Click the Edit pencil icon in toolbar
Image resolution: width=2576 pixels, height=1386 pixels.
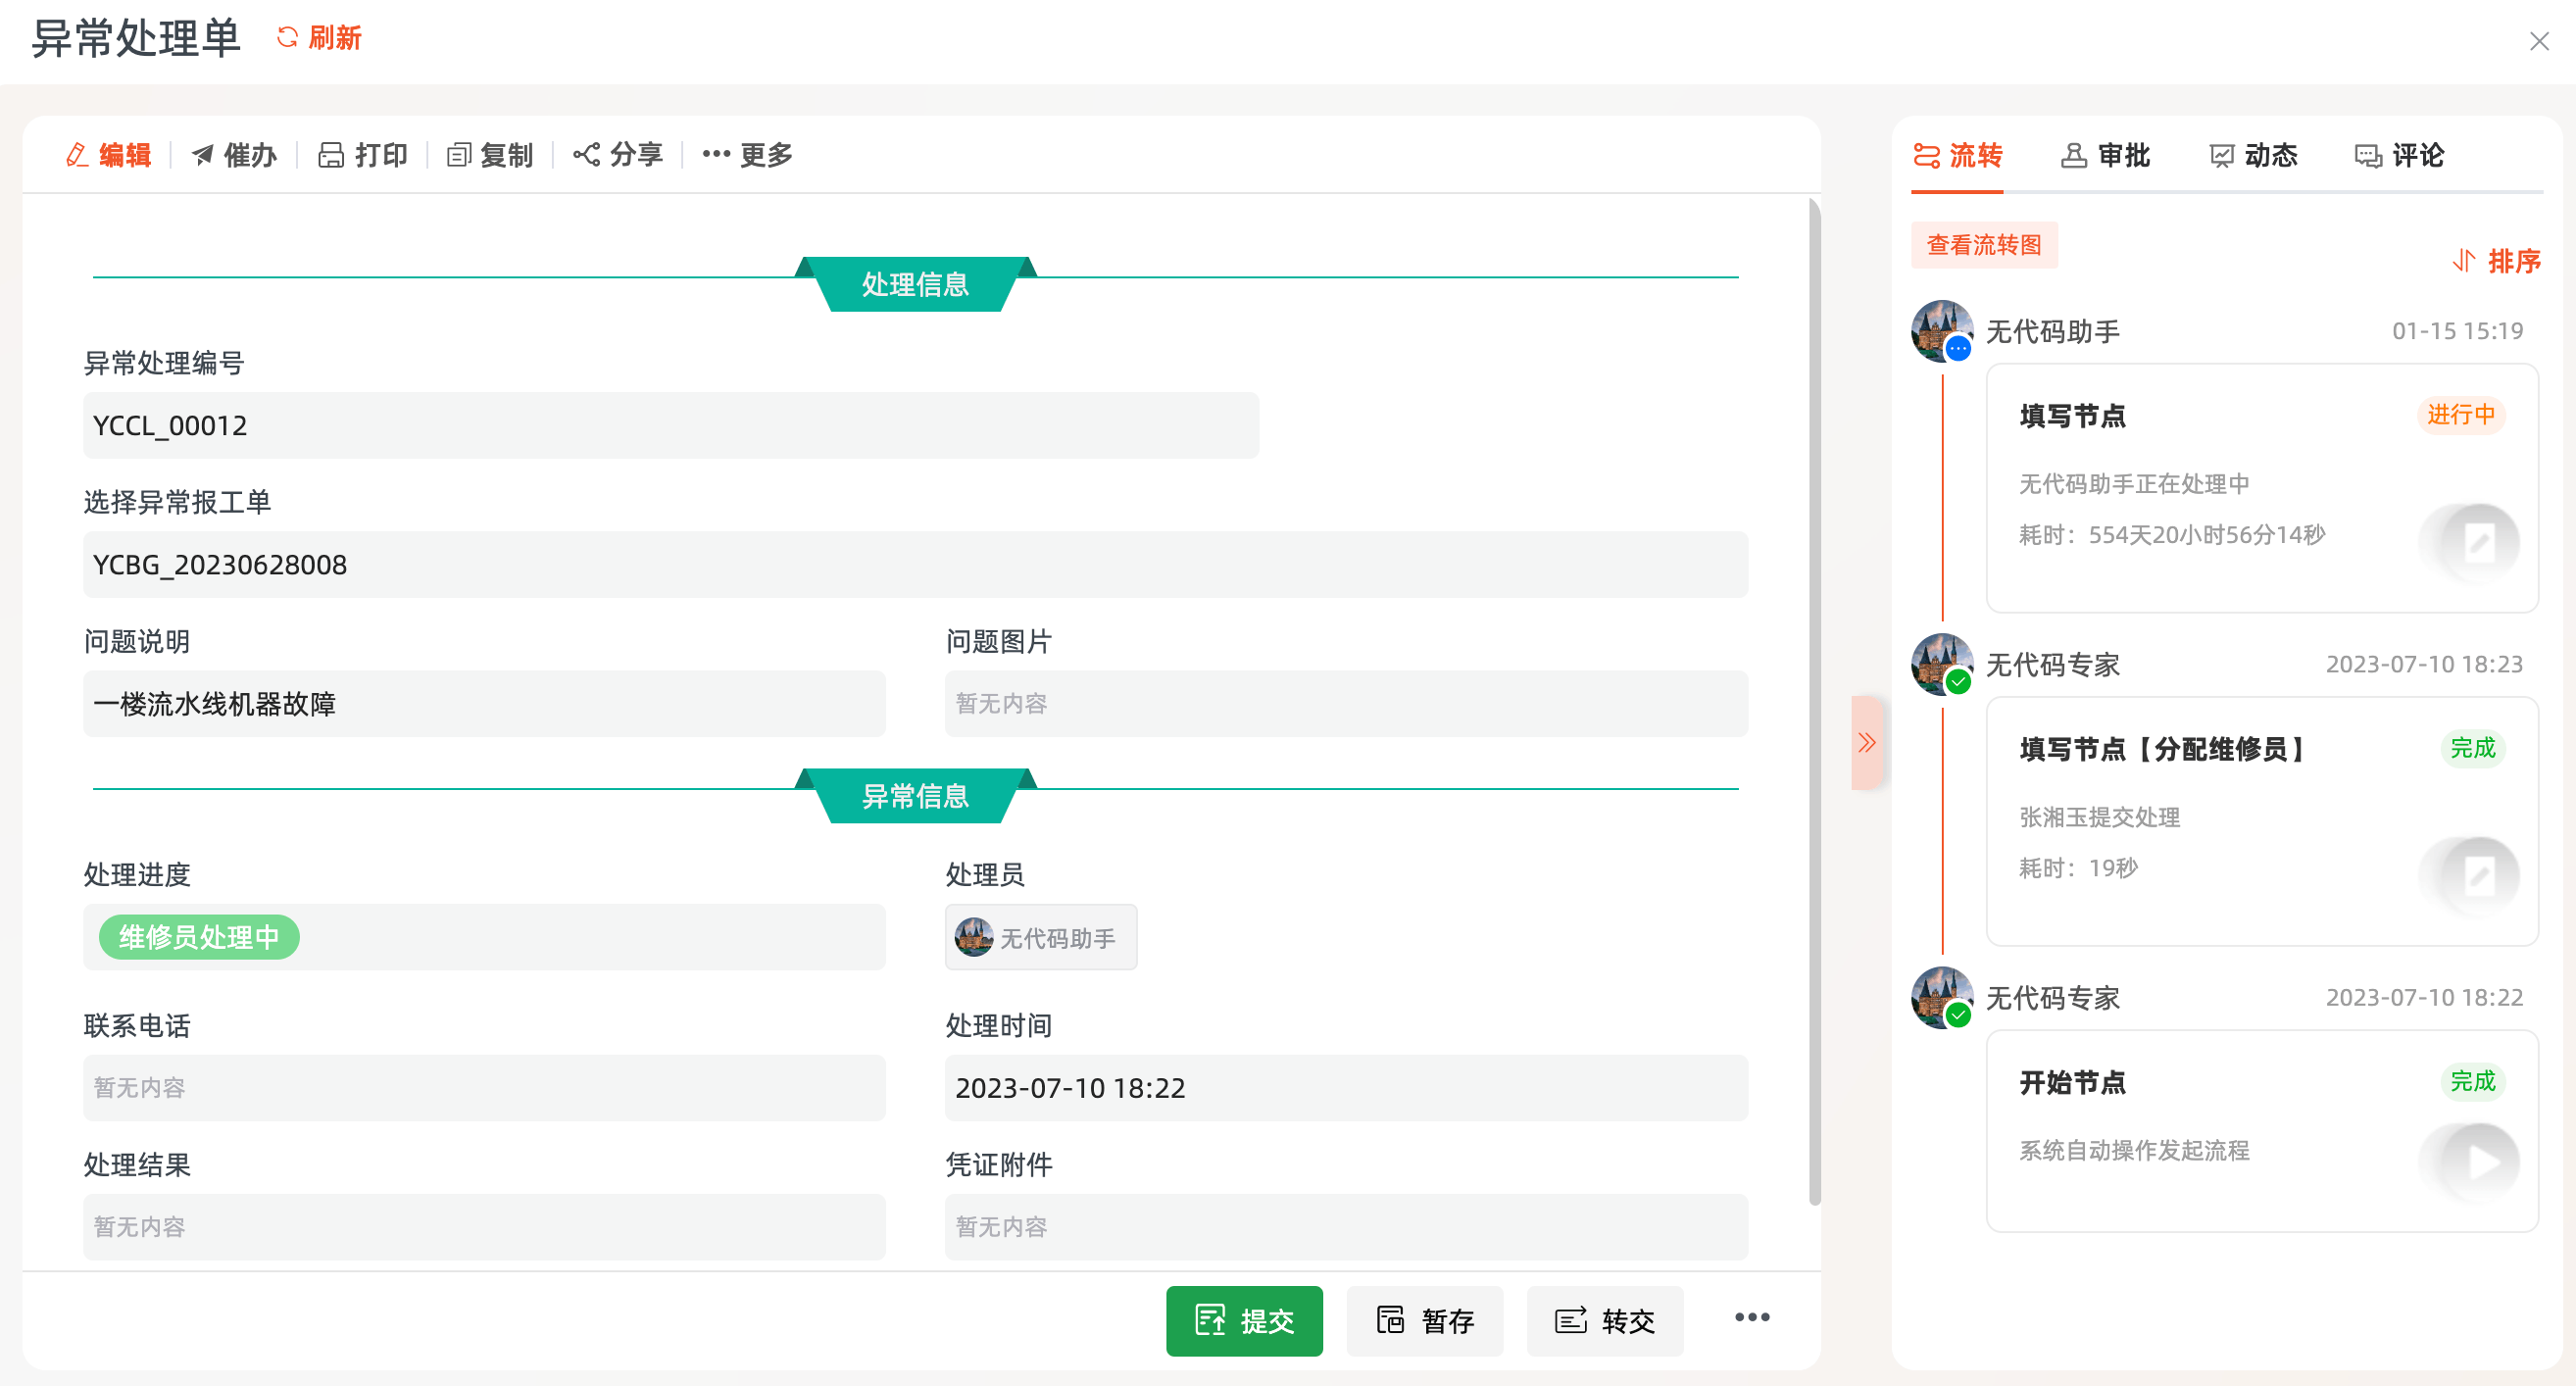[x=77, y=155]
